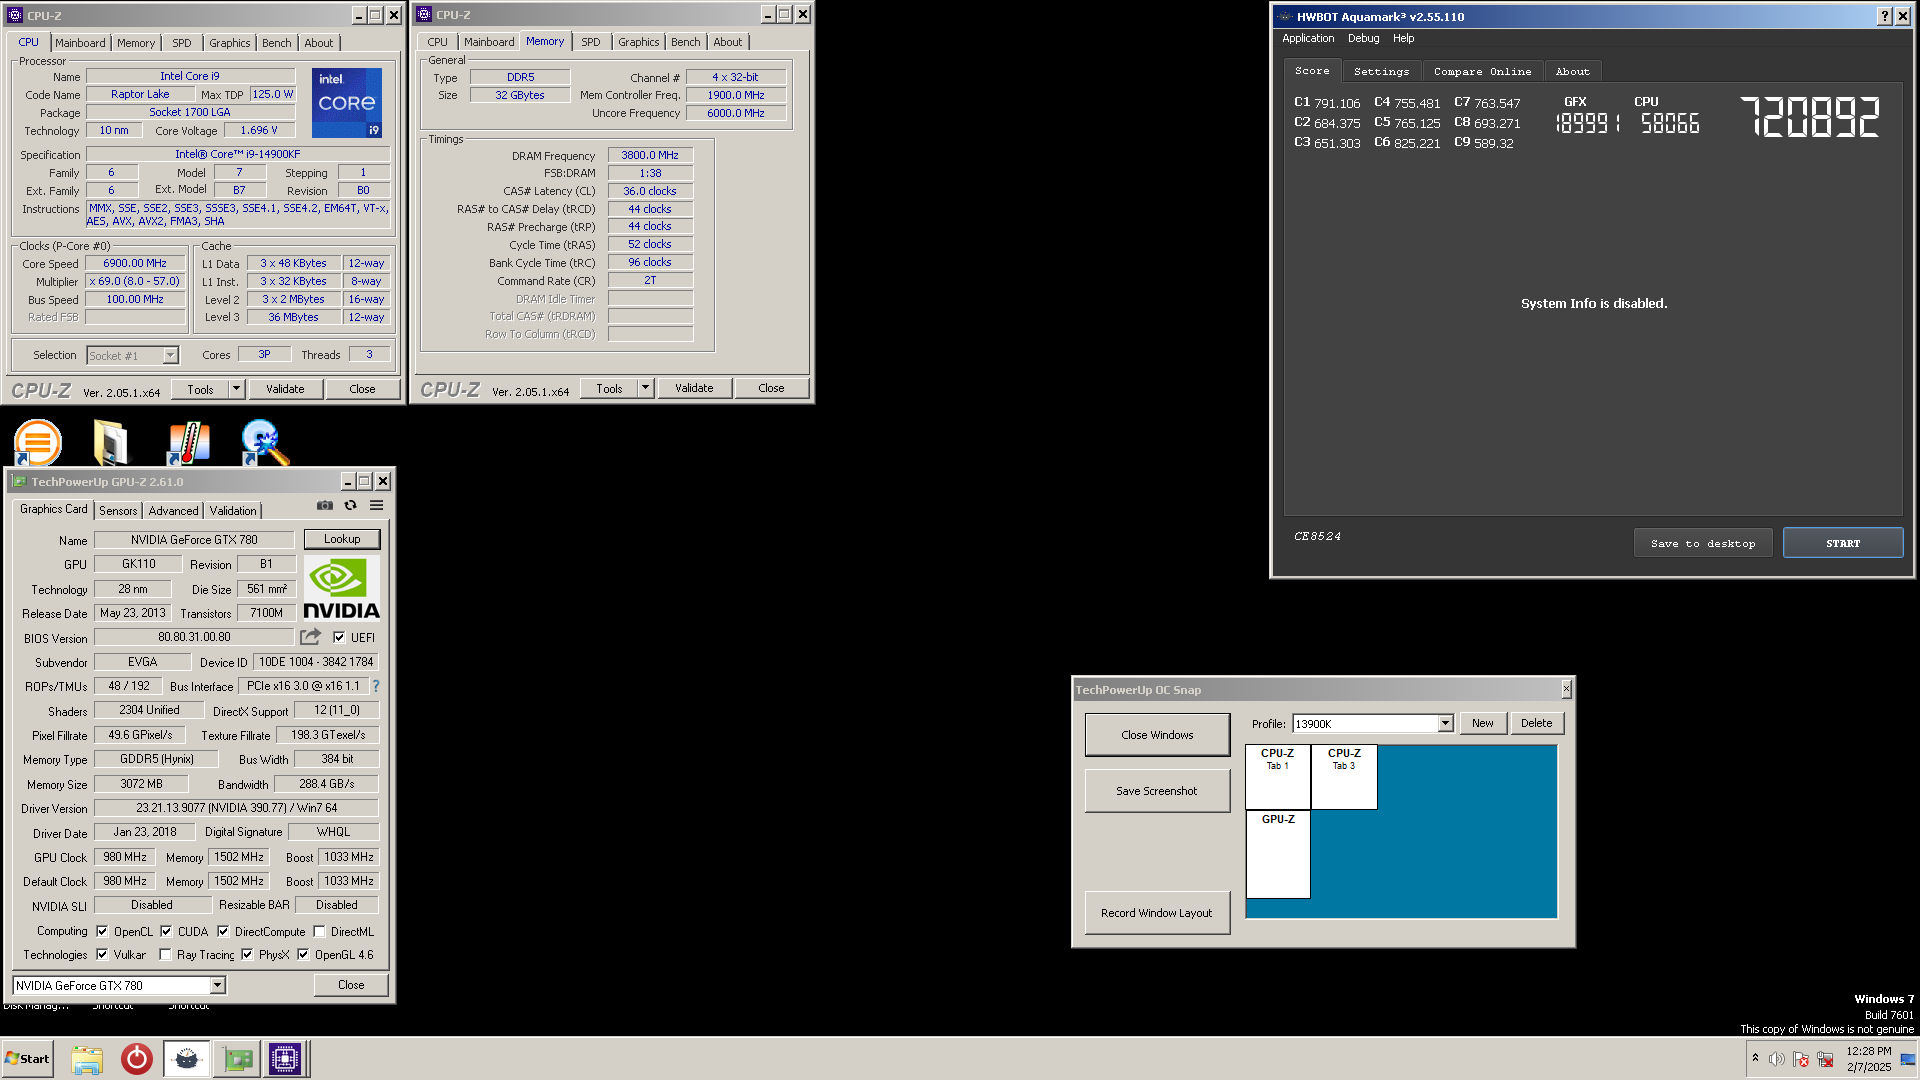Open Aquamark Settings tab
1920x1080 pixels.
tap(1381, 71)
